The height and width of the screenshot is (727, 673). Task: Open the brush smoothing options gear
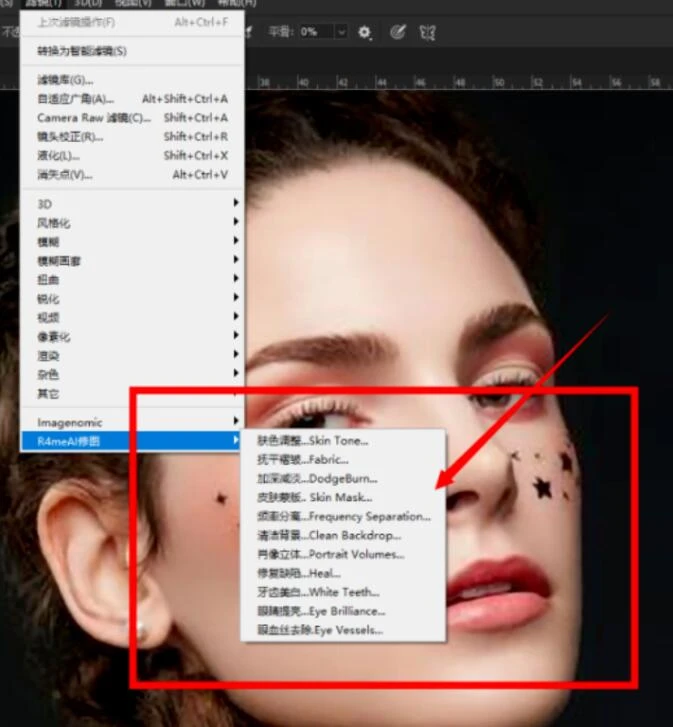pyautogui.click(x=365, y=32)
